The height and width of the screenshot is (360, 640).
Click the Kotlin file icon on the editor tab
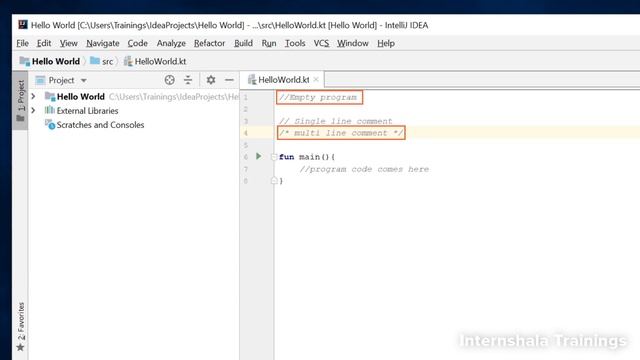click(x=252, y=80)
